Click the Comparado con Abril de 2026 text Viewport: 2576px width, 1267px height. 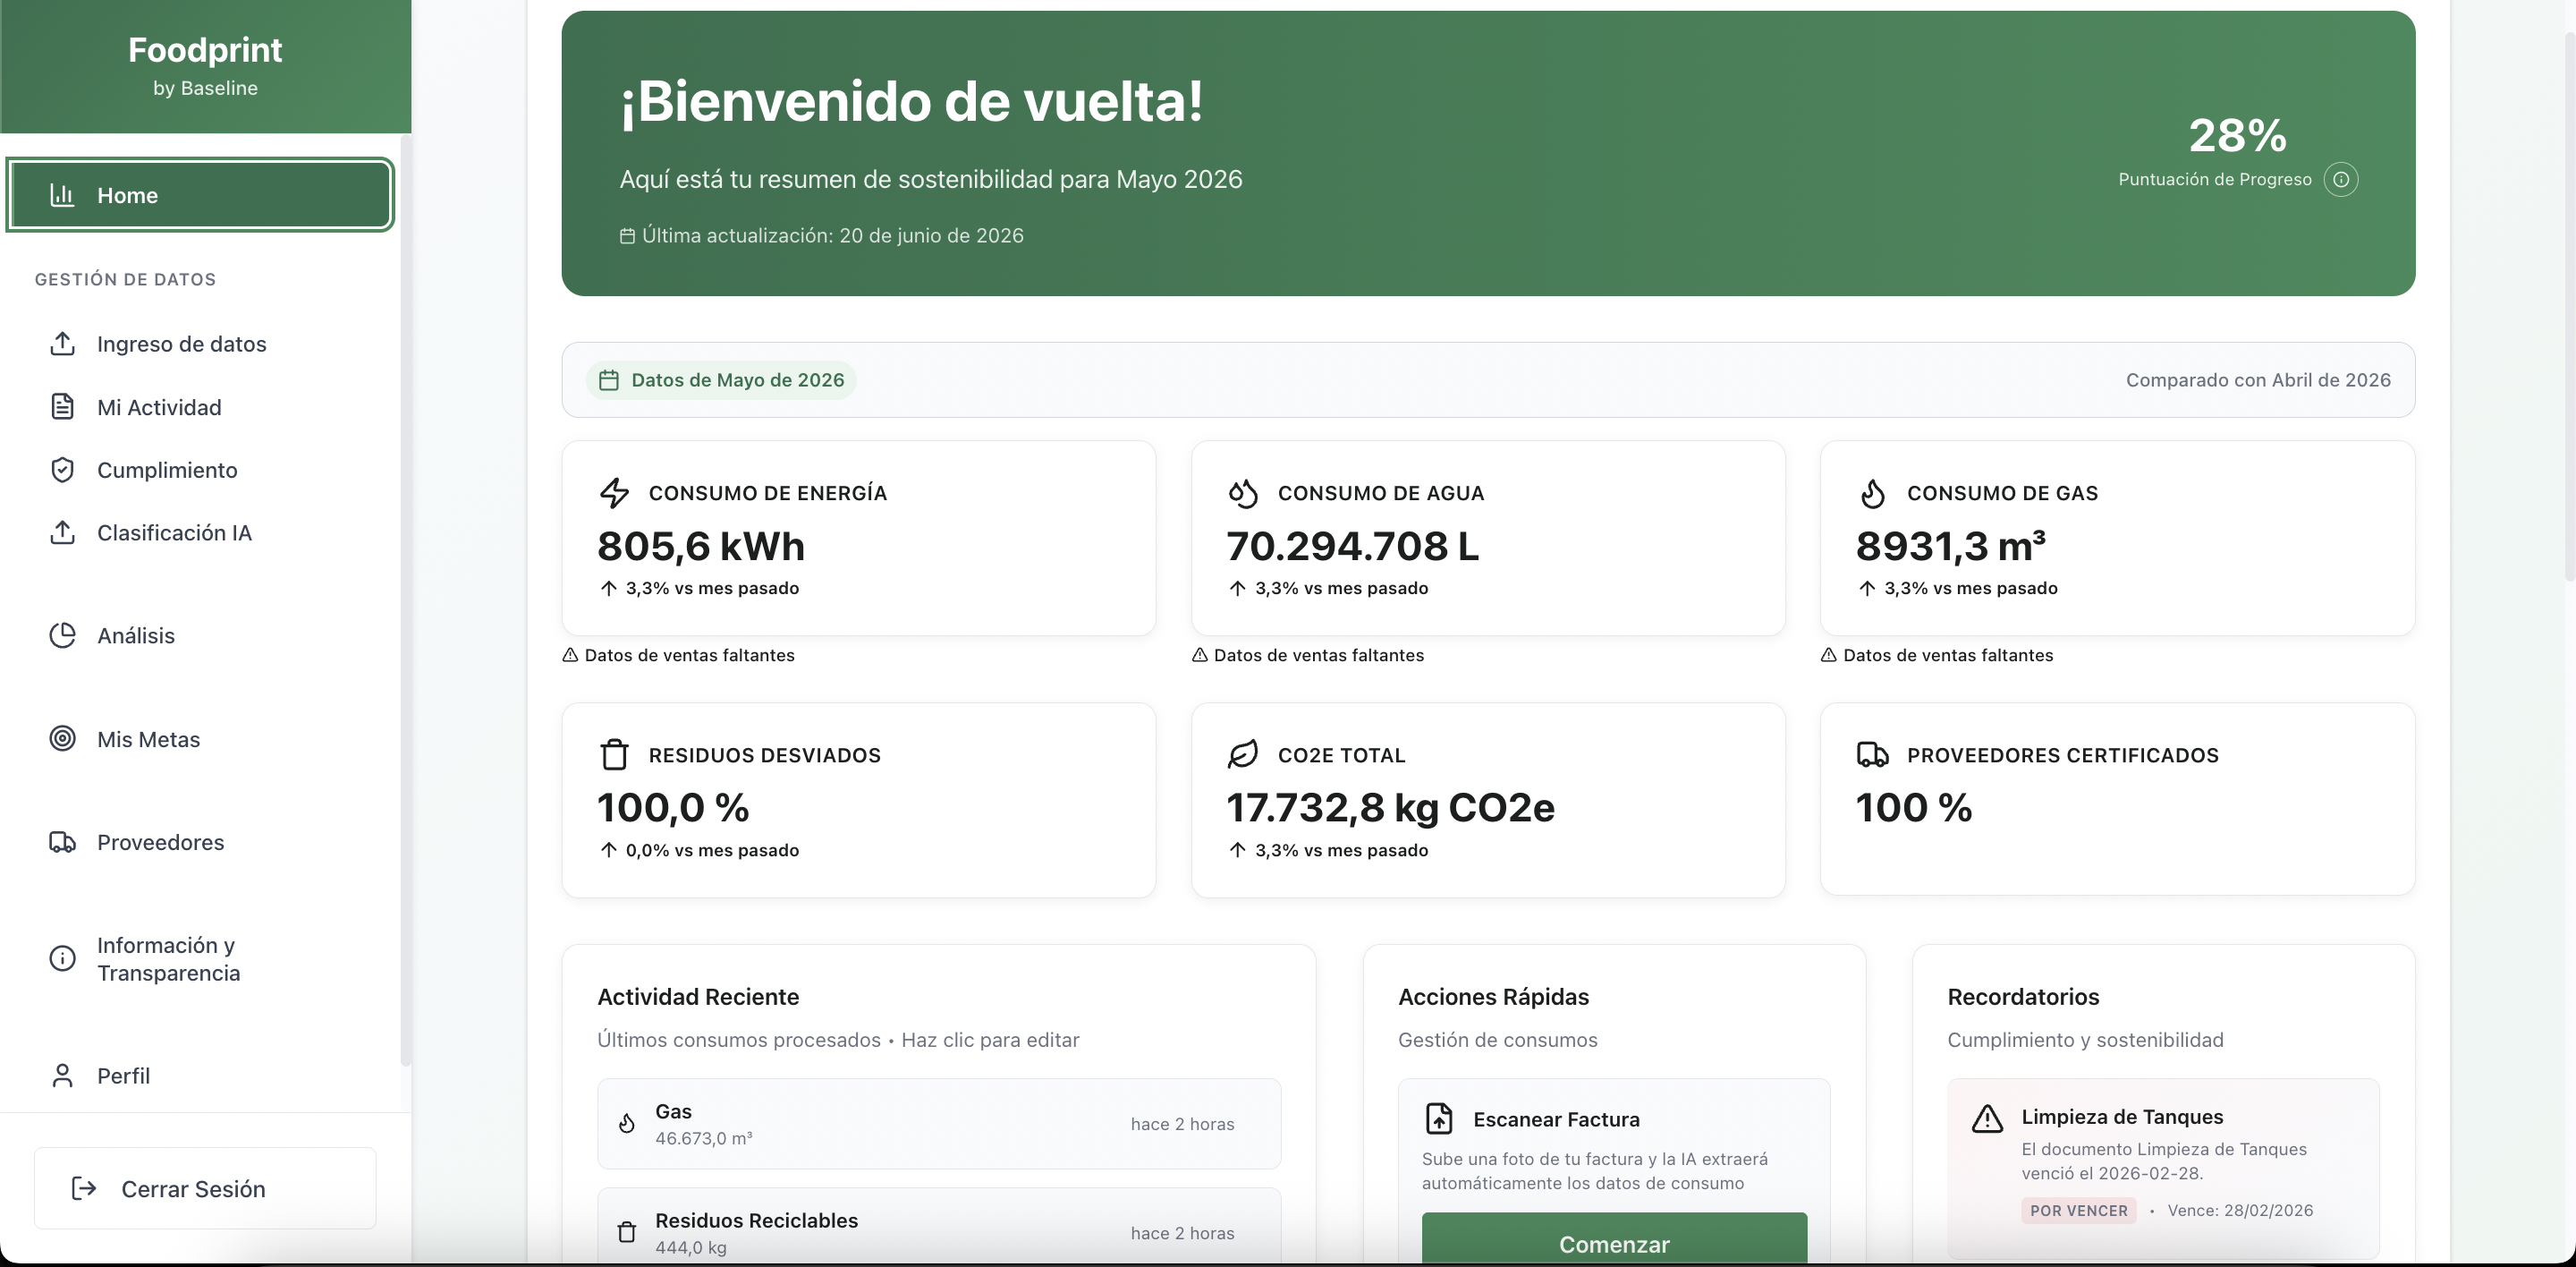pyautogui.click(x=2258, y=380)
